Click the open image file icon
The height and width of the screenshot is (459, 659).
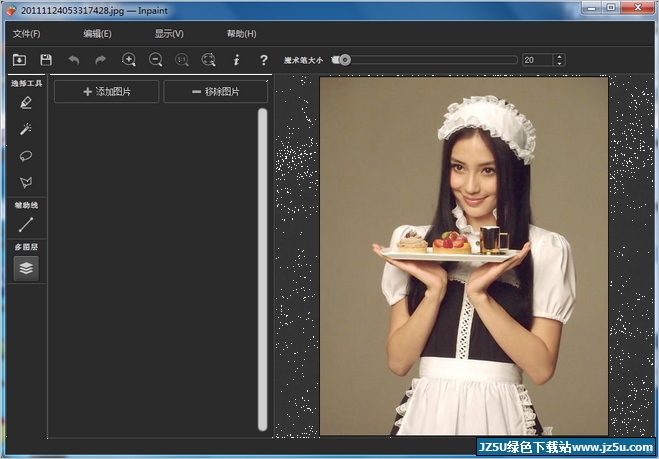click(19, 60)
